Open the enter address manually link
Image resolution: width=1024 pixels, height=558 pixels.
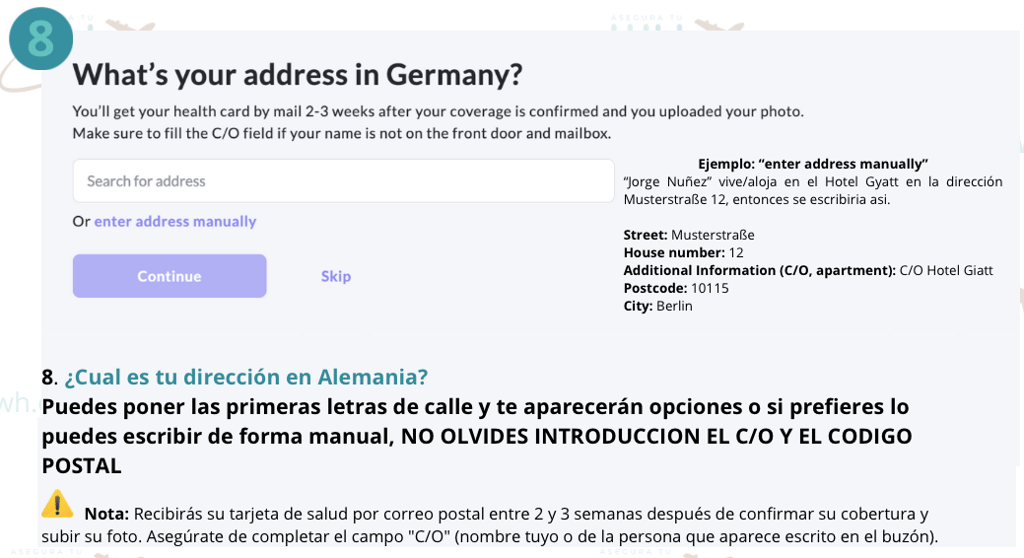(x=175, y=222)
